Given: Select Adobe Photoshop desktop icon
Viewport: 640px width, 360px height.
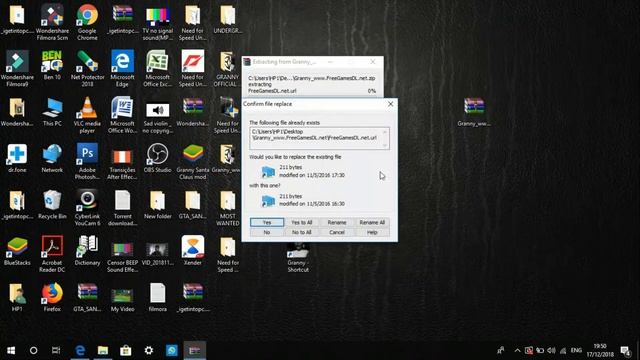Looking at the screenshot, I should [x=87, y=161].
